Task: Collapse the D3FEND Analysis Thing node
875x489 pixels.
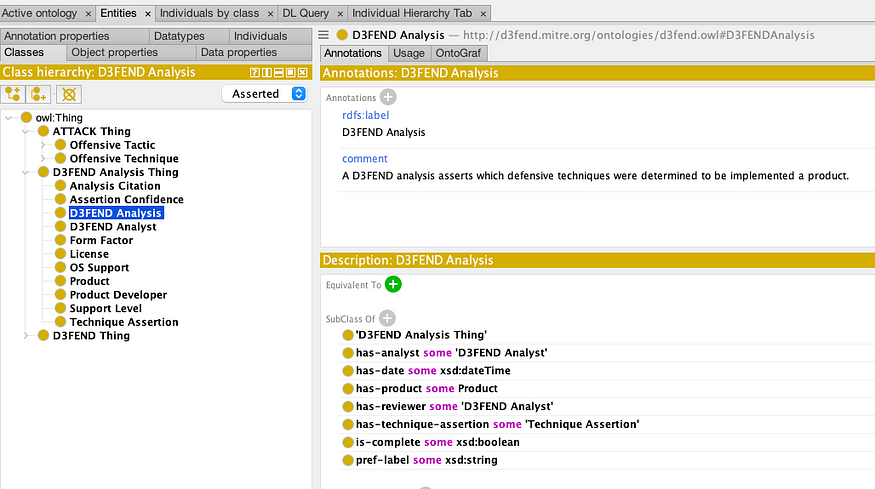Action: click(x=25, y=172)
